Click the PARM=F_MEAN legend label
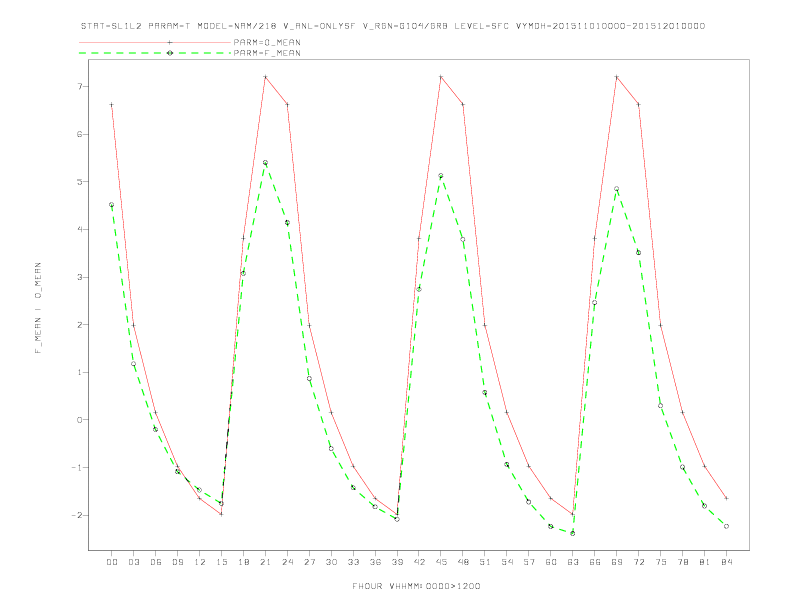The height and width of the screenshot is (612, 792). pyautogui.click(x=267, y=53)
